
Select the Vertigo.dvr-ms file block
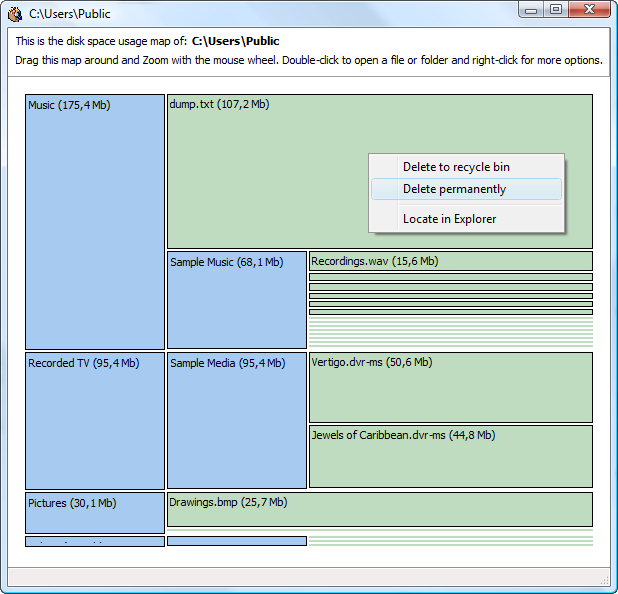tap(450, 387)
